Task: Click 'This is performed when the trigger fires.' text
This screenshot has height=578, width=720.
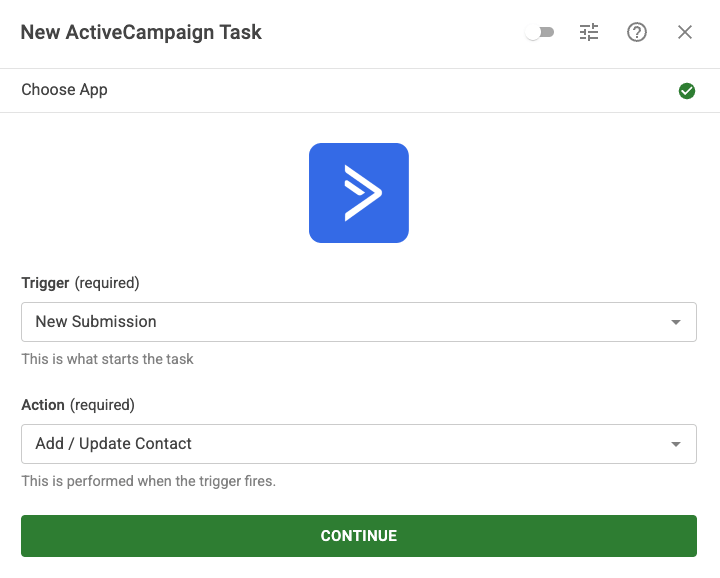Action: click(x=148, y=481)
